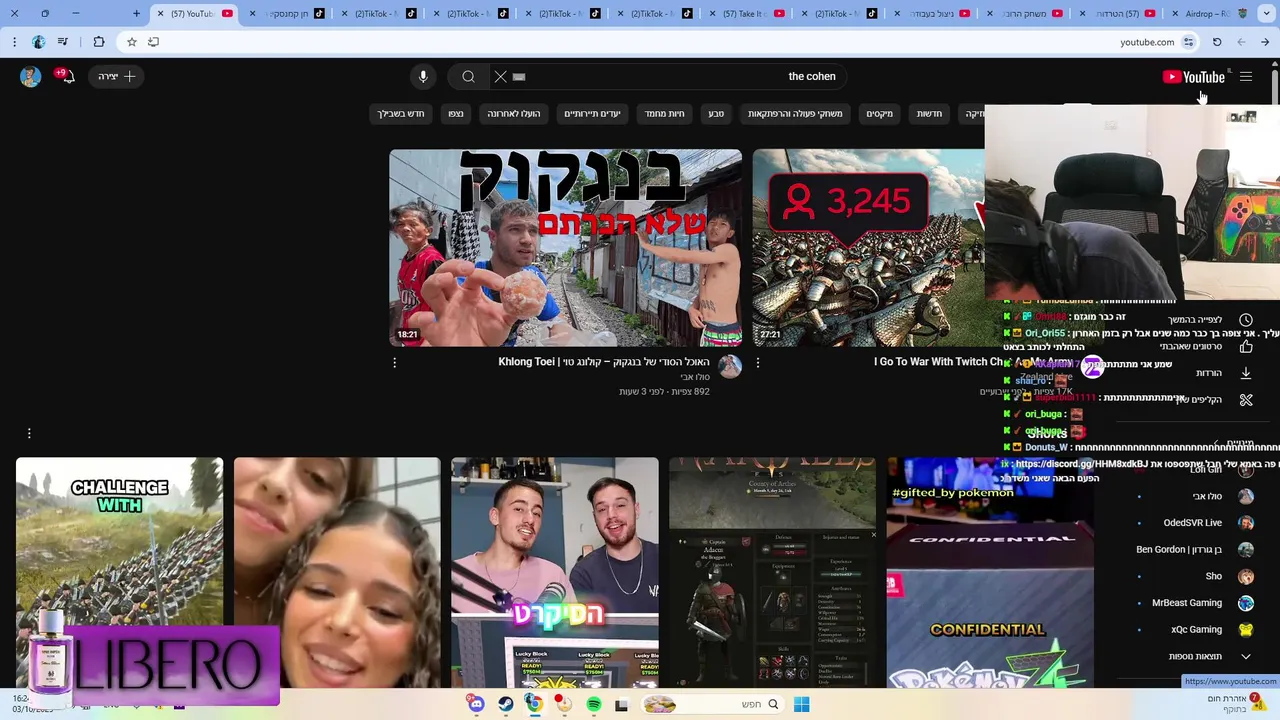1280x720 pixels.
Task: Select the יעדים תיירותיים filter chip
Action: click(x=592, y=114)
